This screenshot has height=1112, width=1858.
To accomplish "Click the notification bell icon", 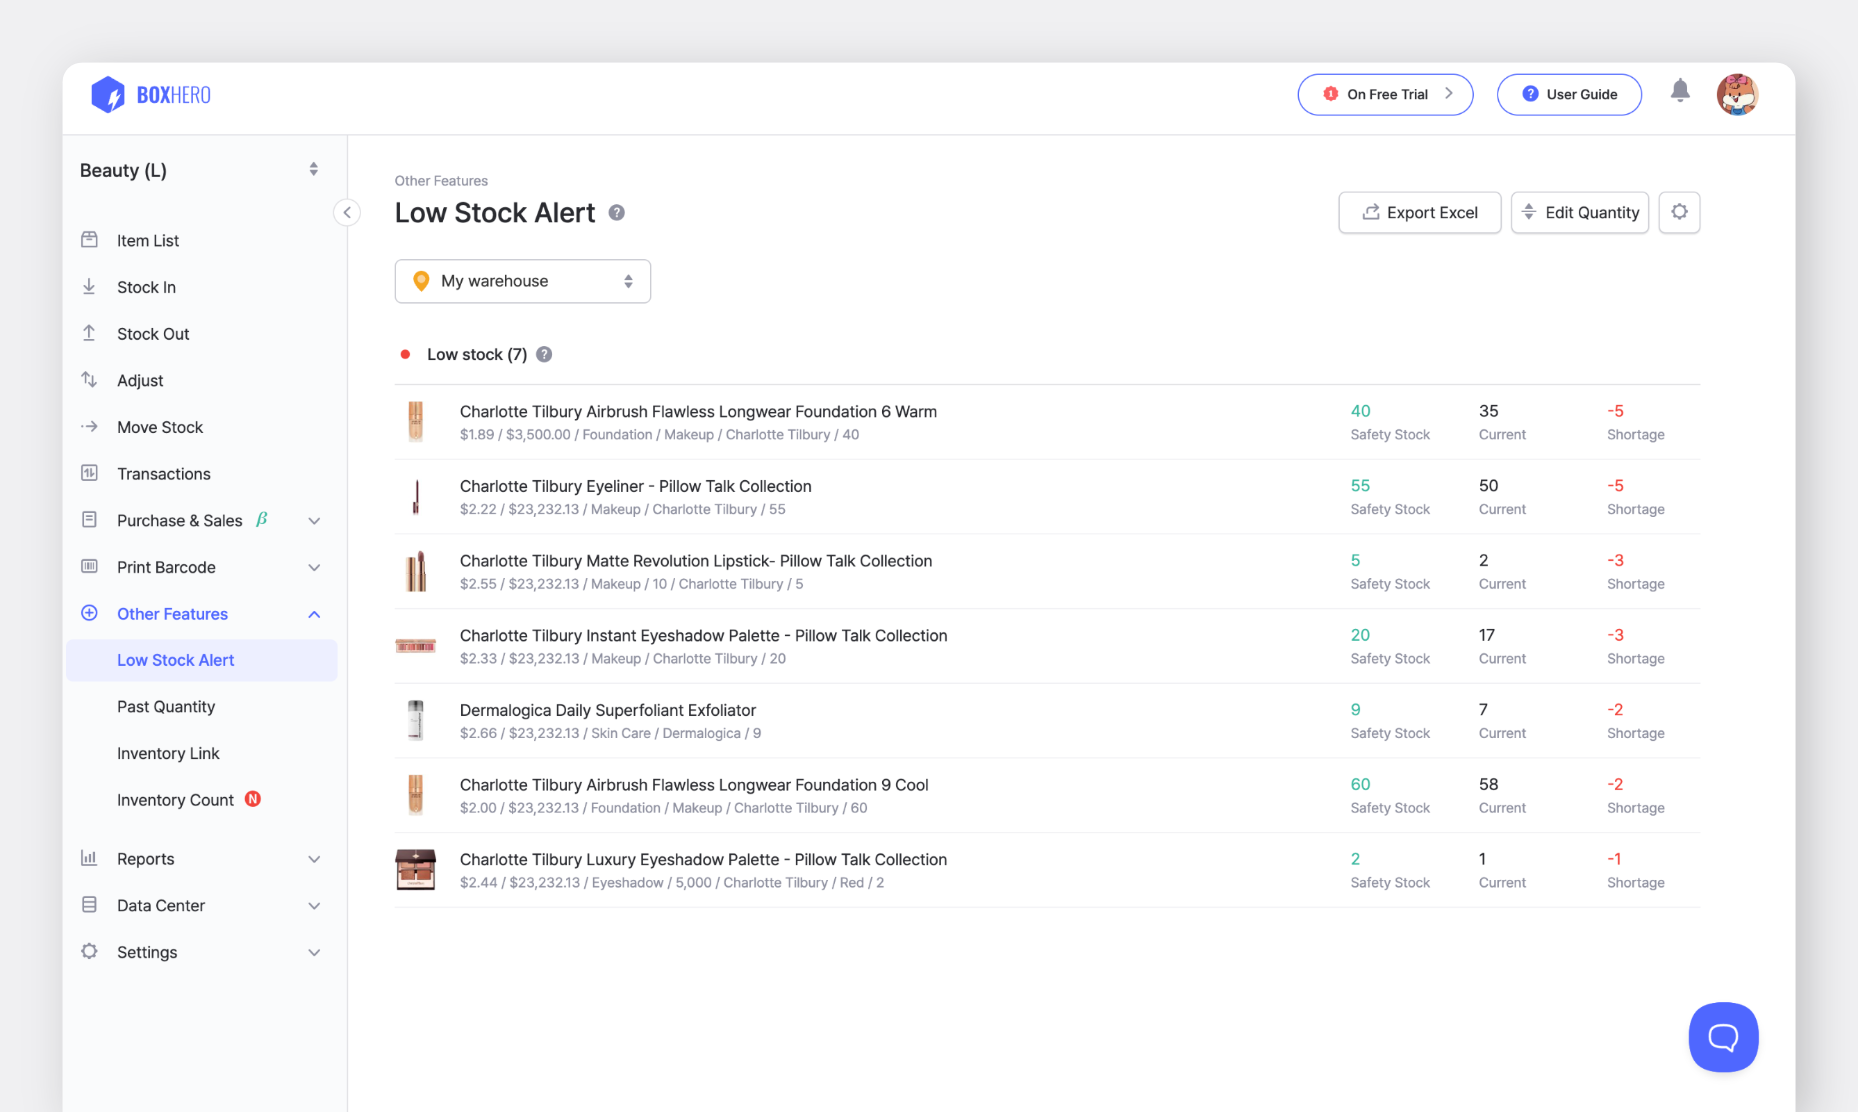I will click(1680, 92).
